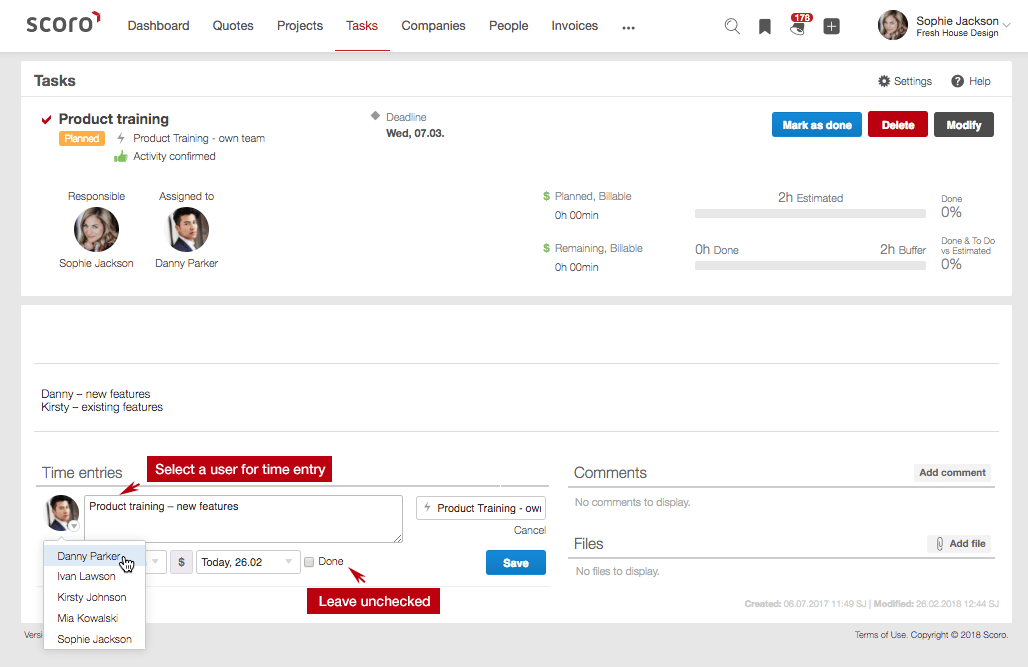This screenshot has height=667, width=1028.
Task: Click the Scoro logo
Action: 63,22
